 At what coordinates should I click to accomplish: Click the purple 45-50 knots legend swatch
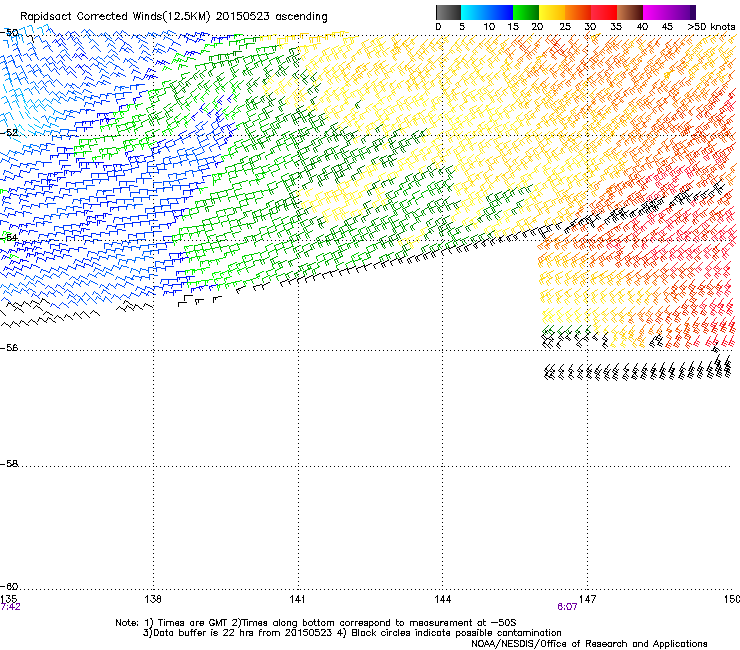click(x=682, y=12)
